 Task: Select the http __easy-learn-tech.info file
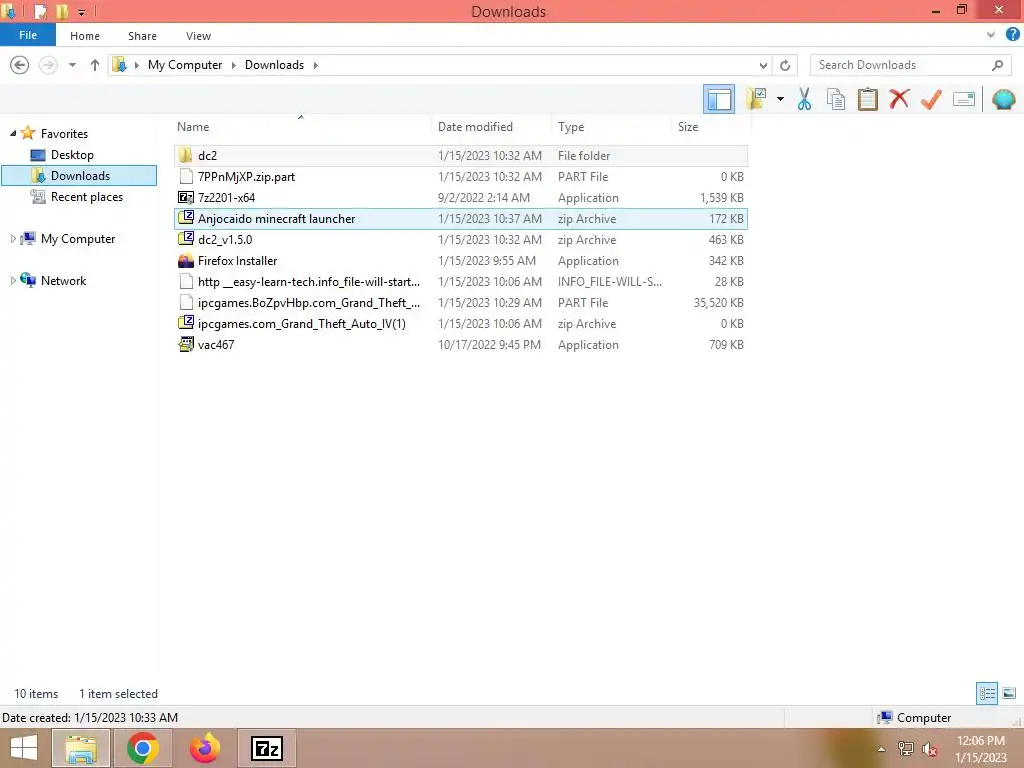click(461, 281)
